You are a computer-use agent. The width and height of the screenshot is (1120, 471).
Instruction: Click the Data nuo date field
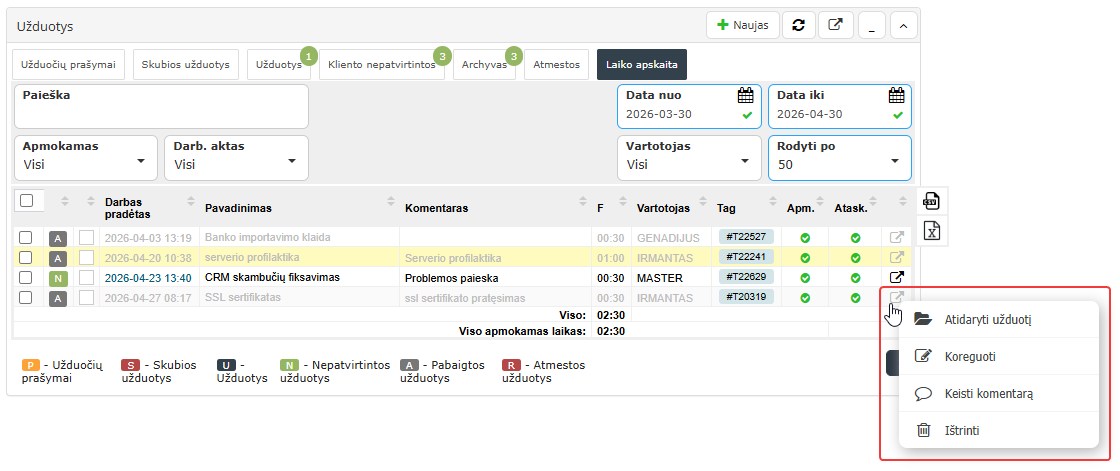689,106
